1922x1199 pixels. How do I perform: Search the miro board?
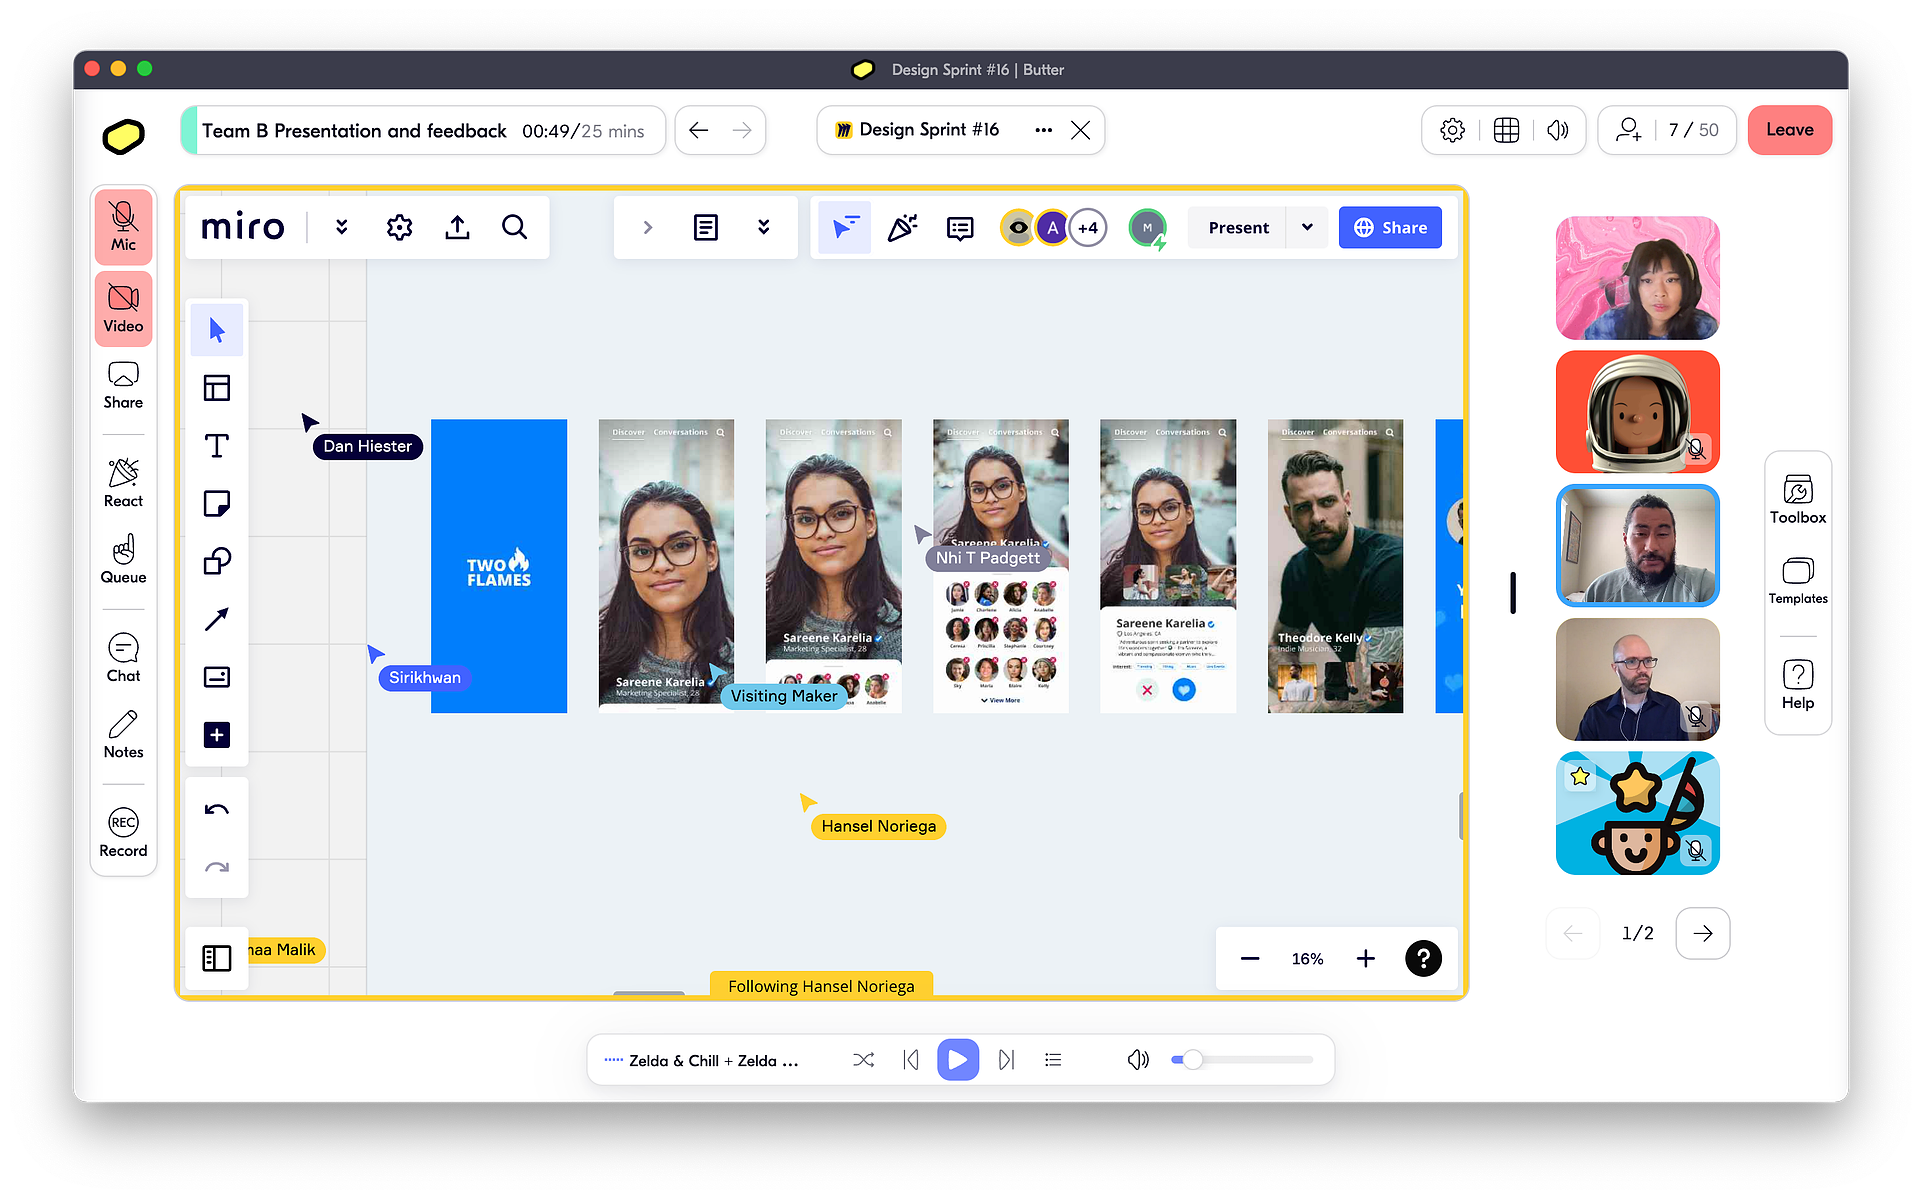[514, 227]
